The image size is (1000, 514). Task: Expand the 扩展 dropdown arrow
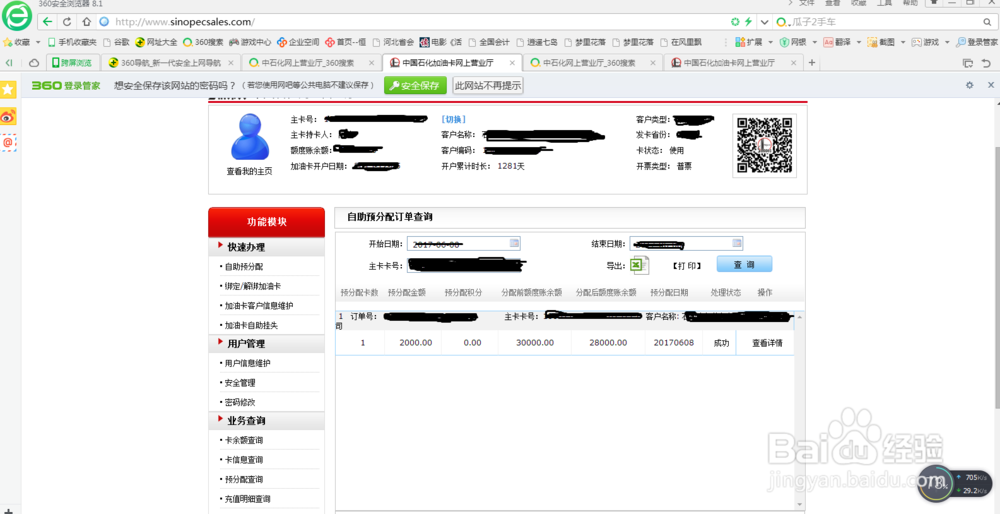[769, 42]
